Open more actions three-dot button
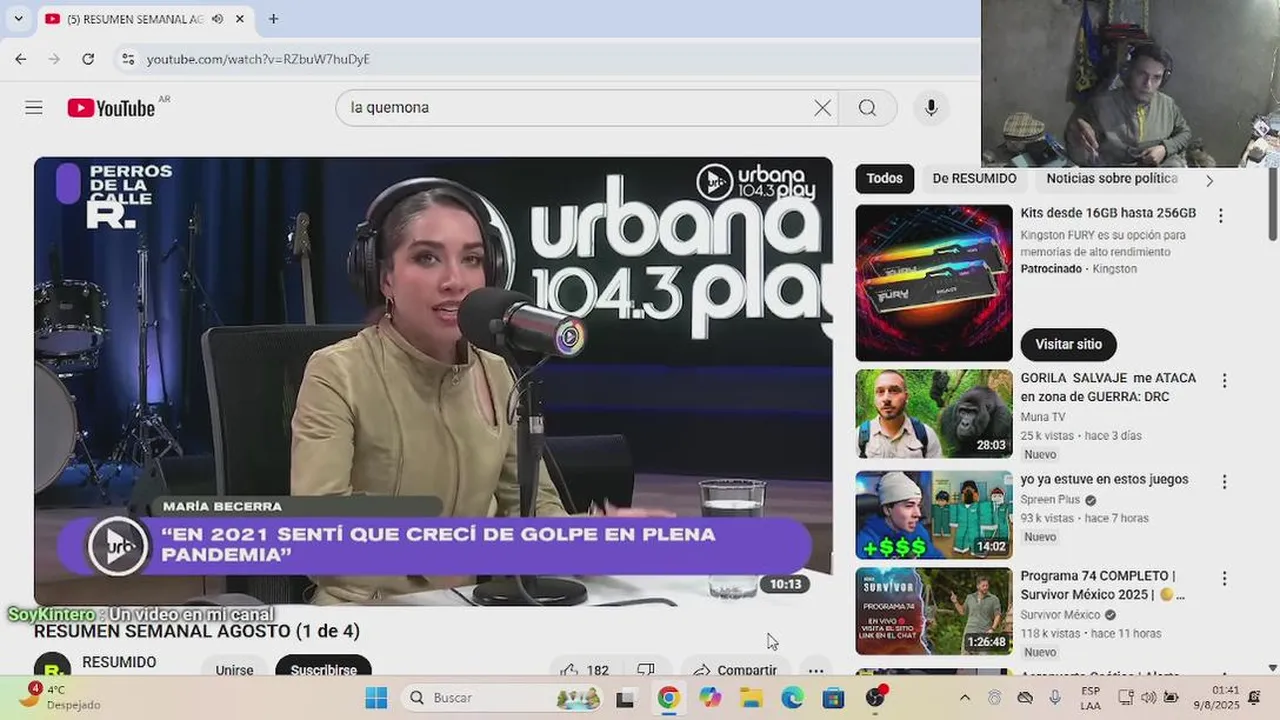Screen dimensions: 1280x720 [x=816, y=670]
